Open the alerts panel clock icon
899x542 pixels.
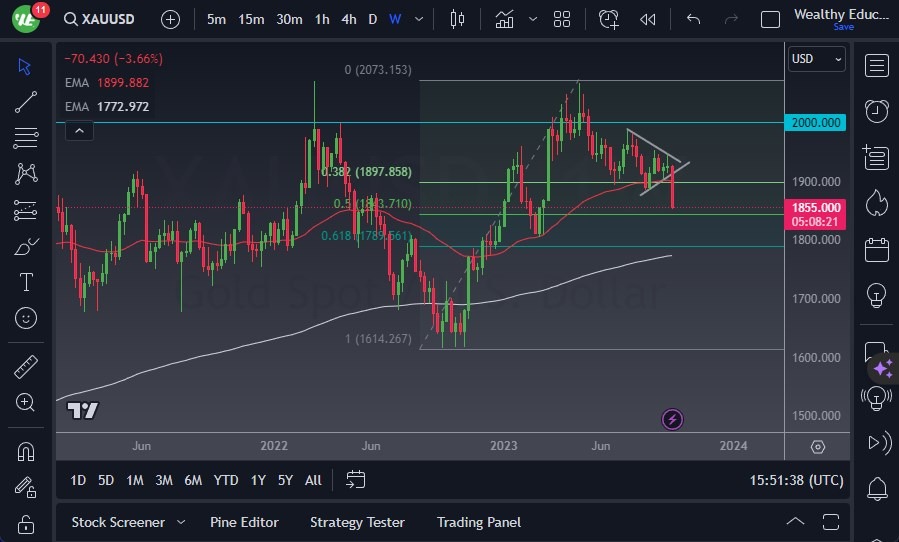877,110
